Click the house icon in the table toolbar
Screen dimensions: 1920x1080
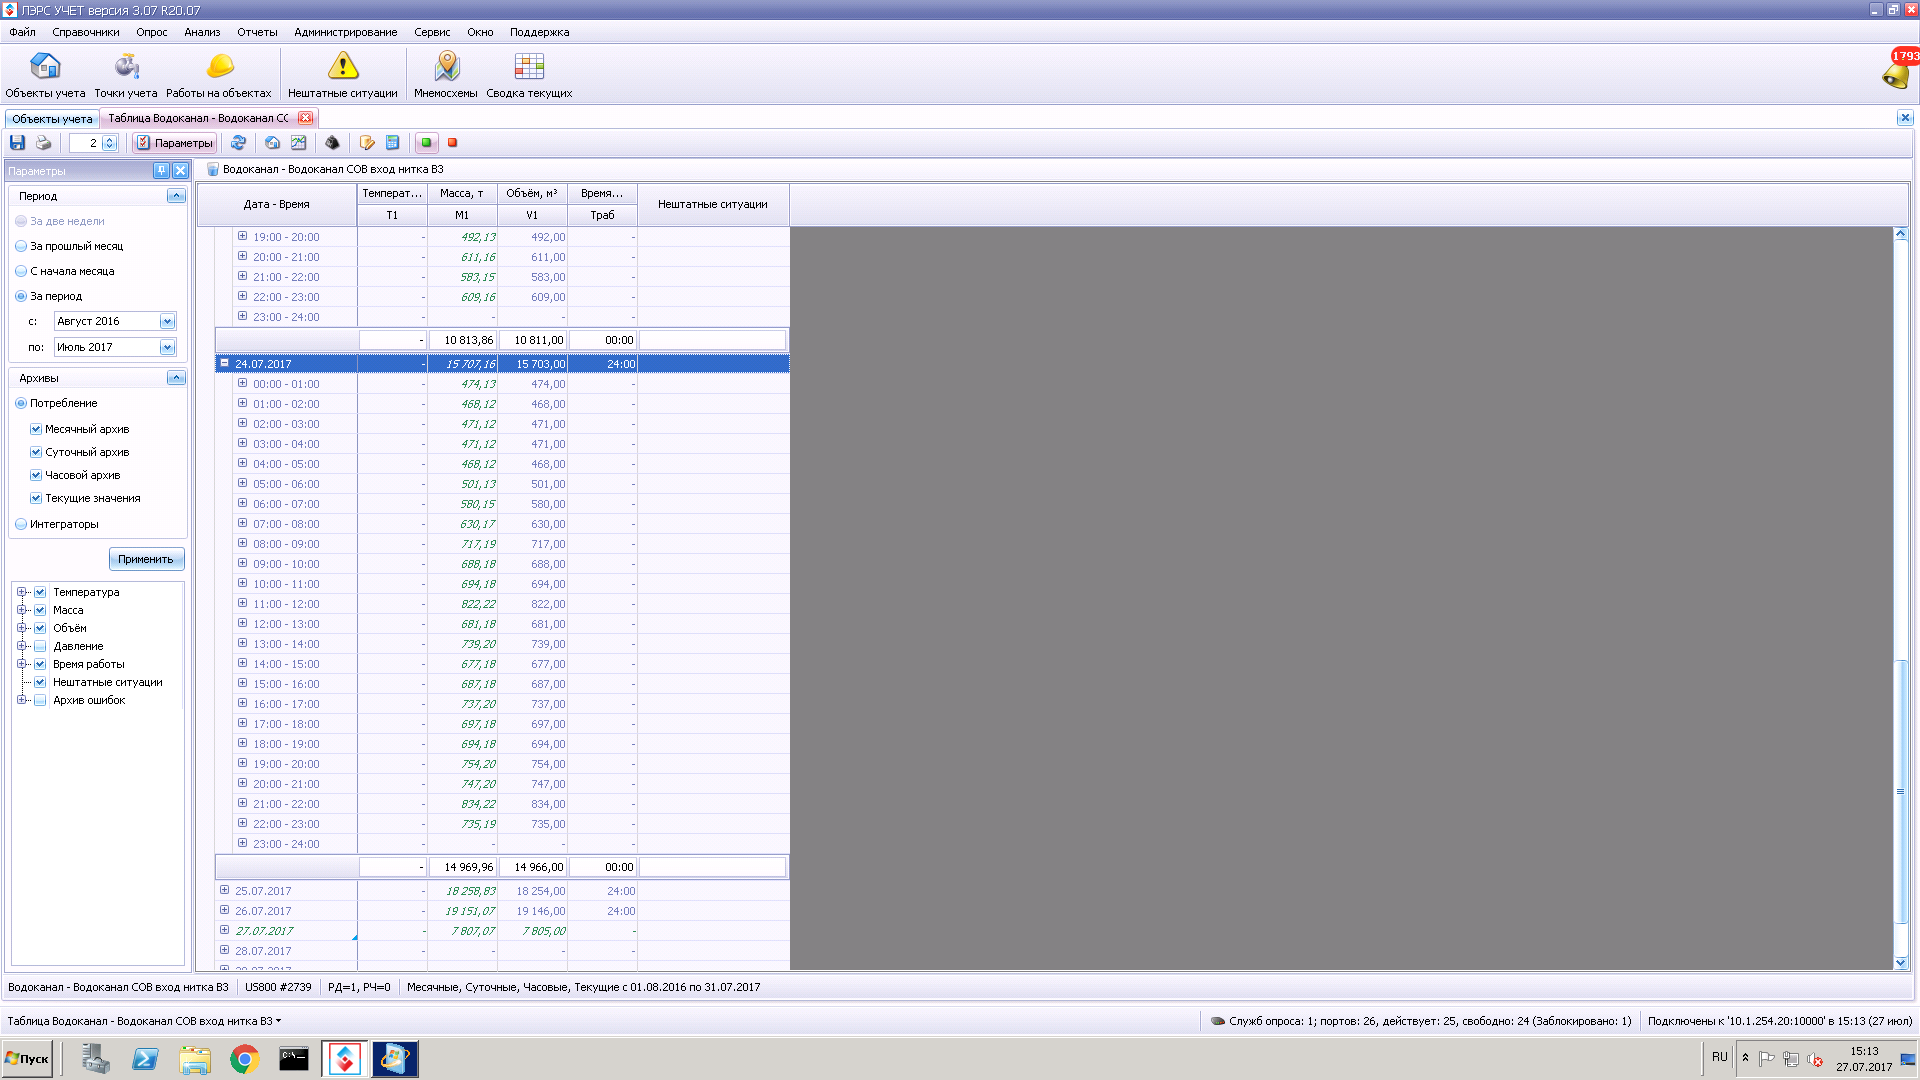(x=272, y=143)
